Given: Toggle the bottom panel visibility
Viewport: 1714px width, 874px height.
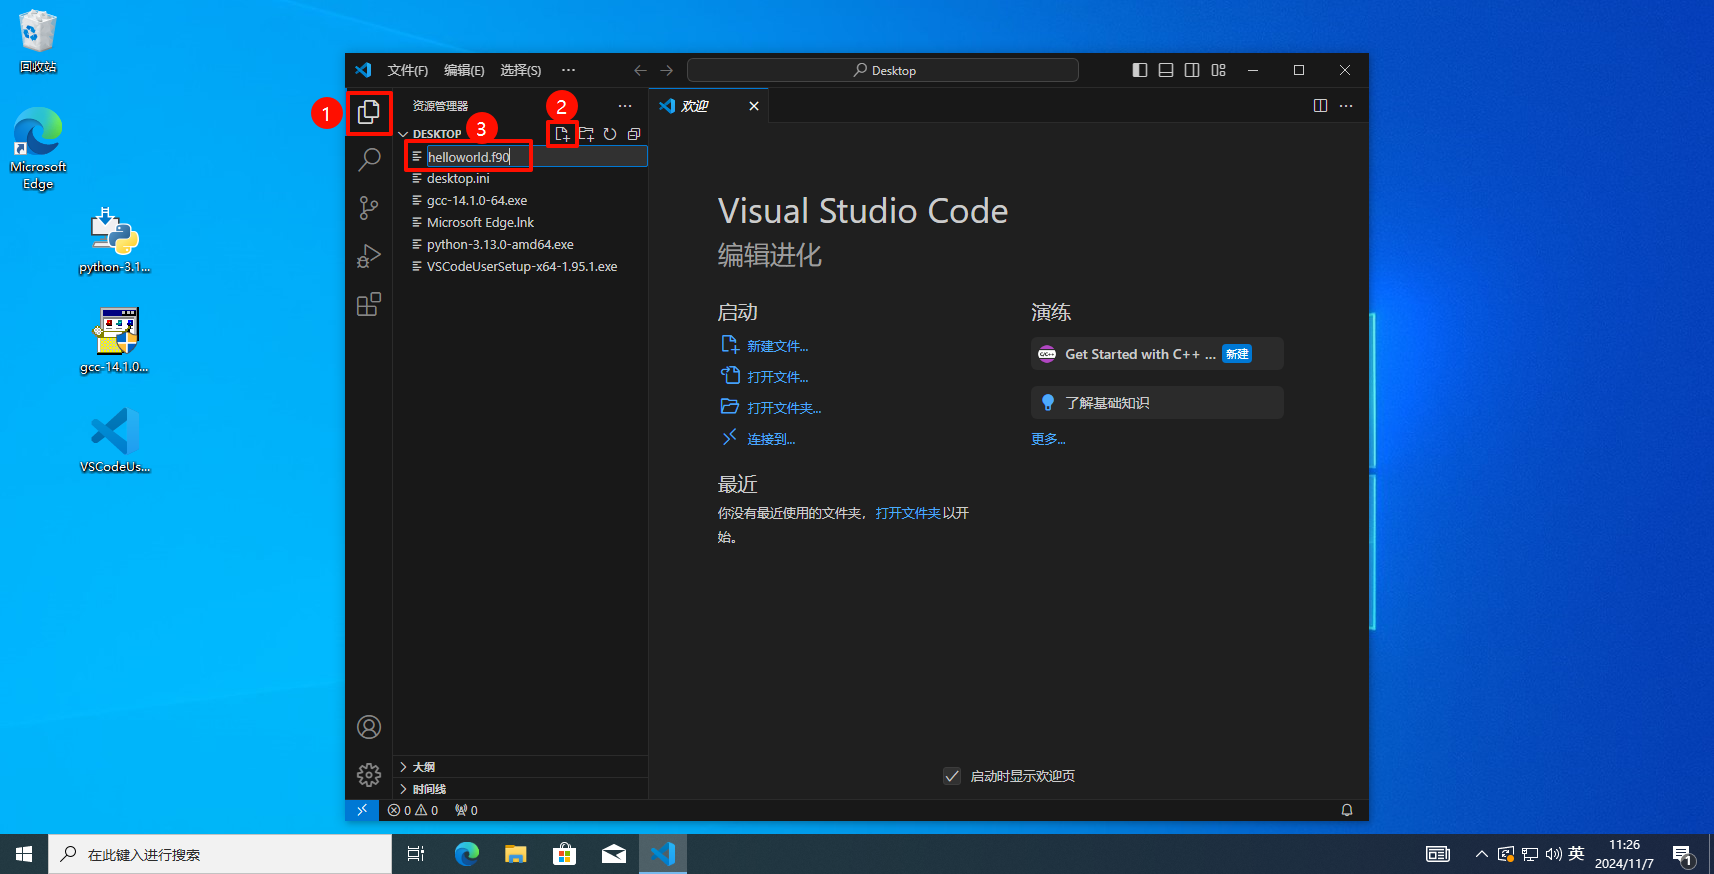Looking at the screenshot, I should pos(1166,70).
